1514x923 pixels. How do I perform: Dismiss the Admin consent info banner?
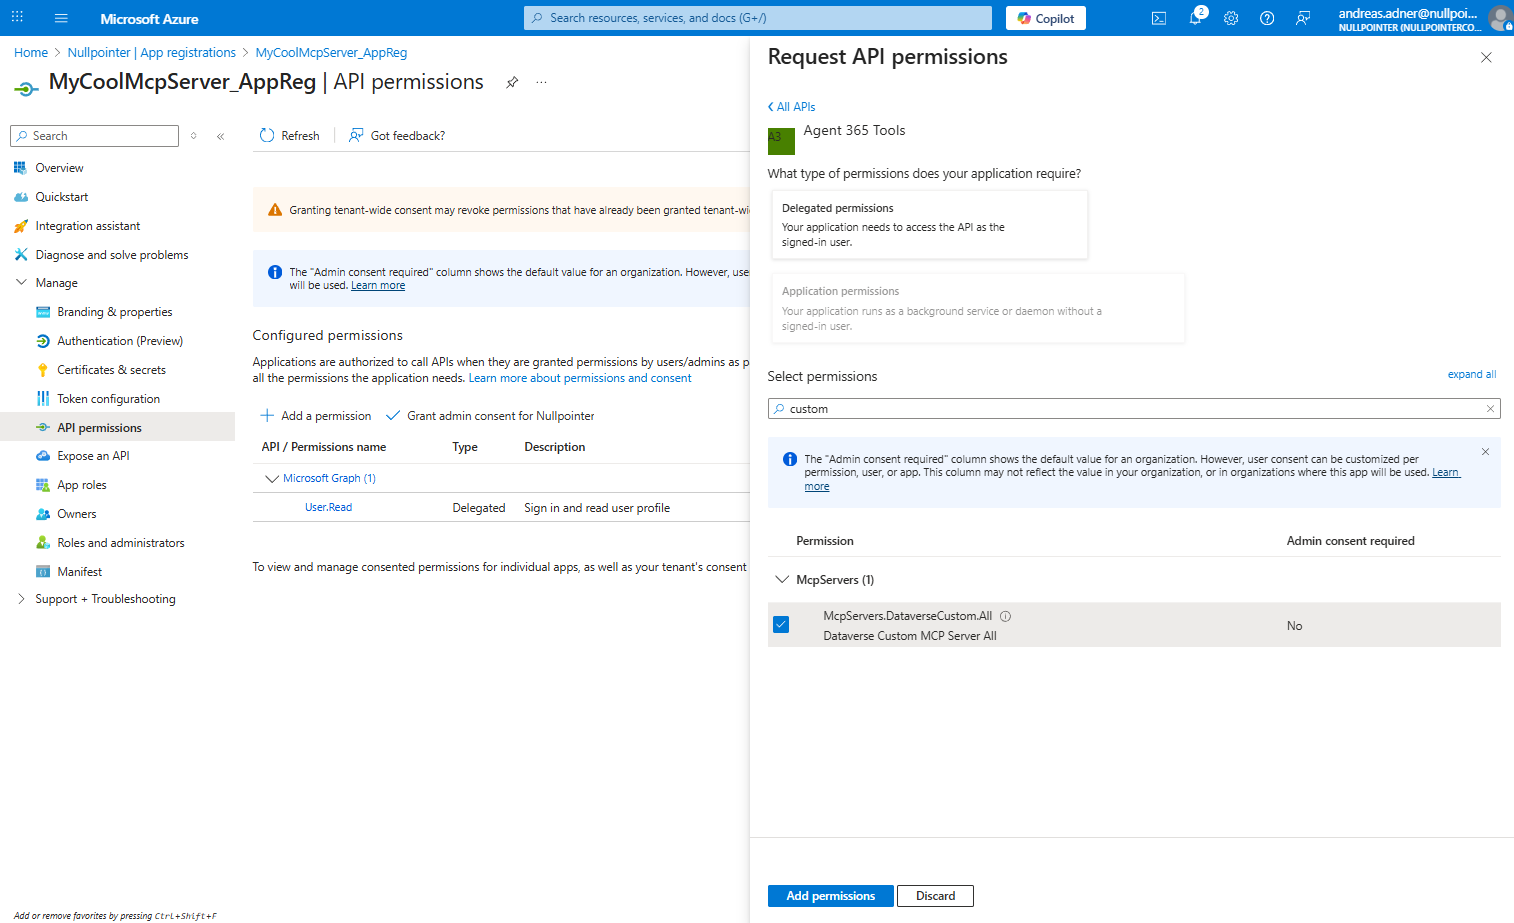pyautogui.click(x=1485, y=452)
